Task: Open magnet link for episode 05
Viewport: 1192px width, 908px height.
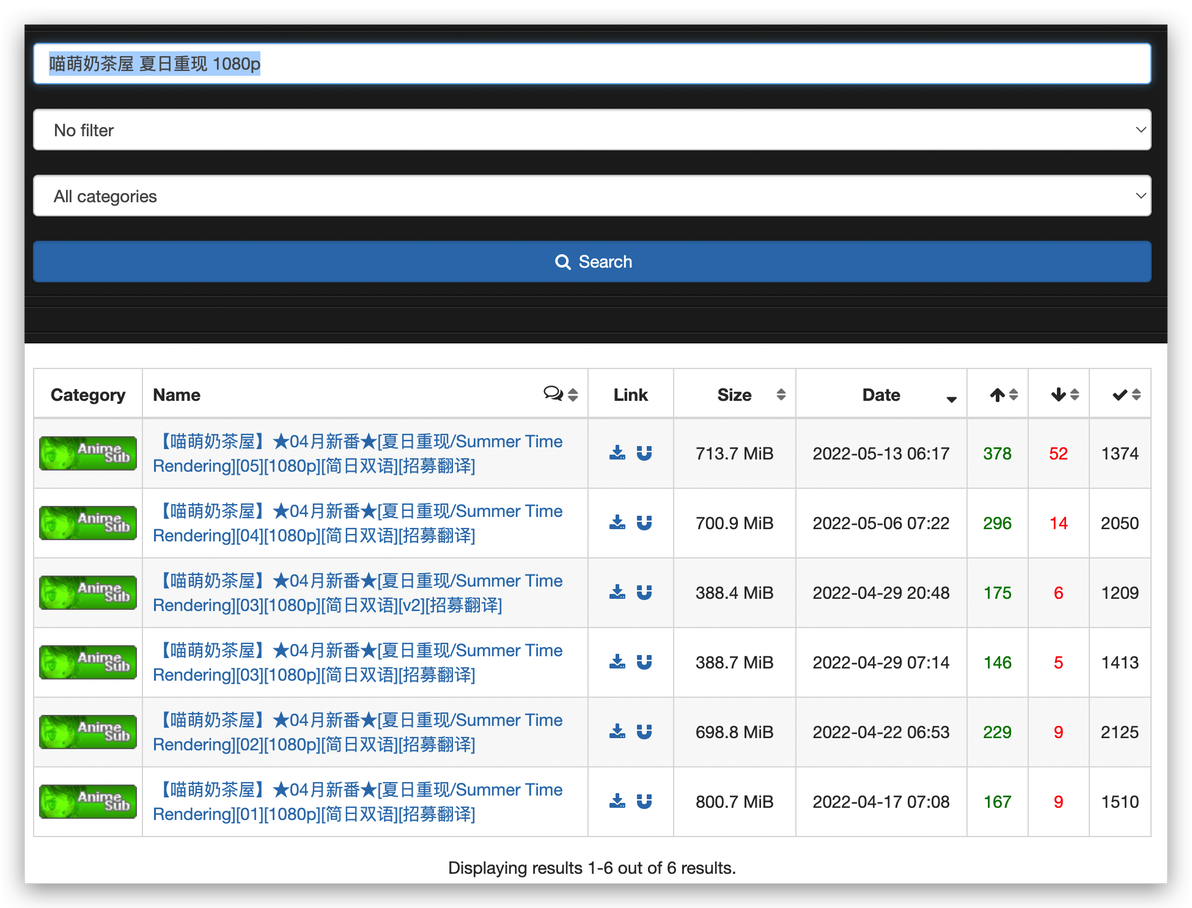Action: [x=644, y=453]
